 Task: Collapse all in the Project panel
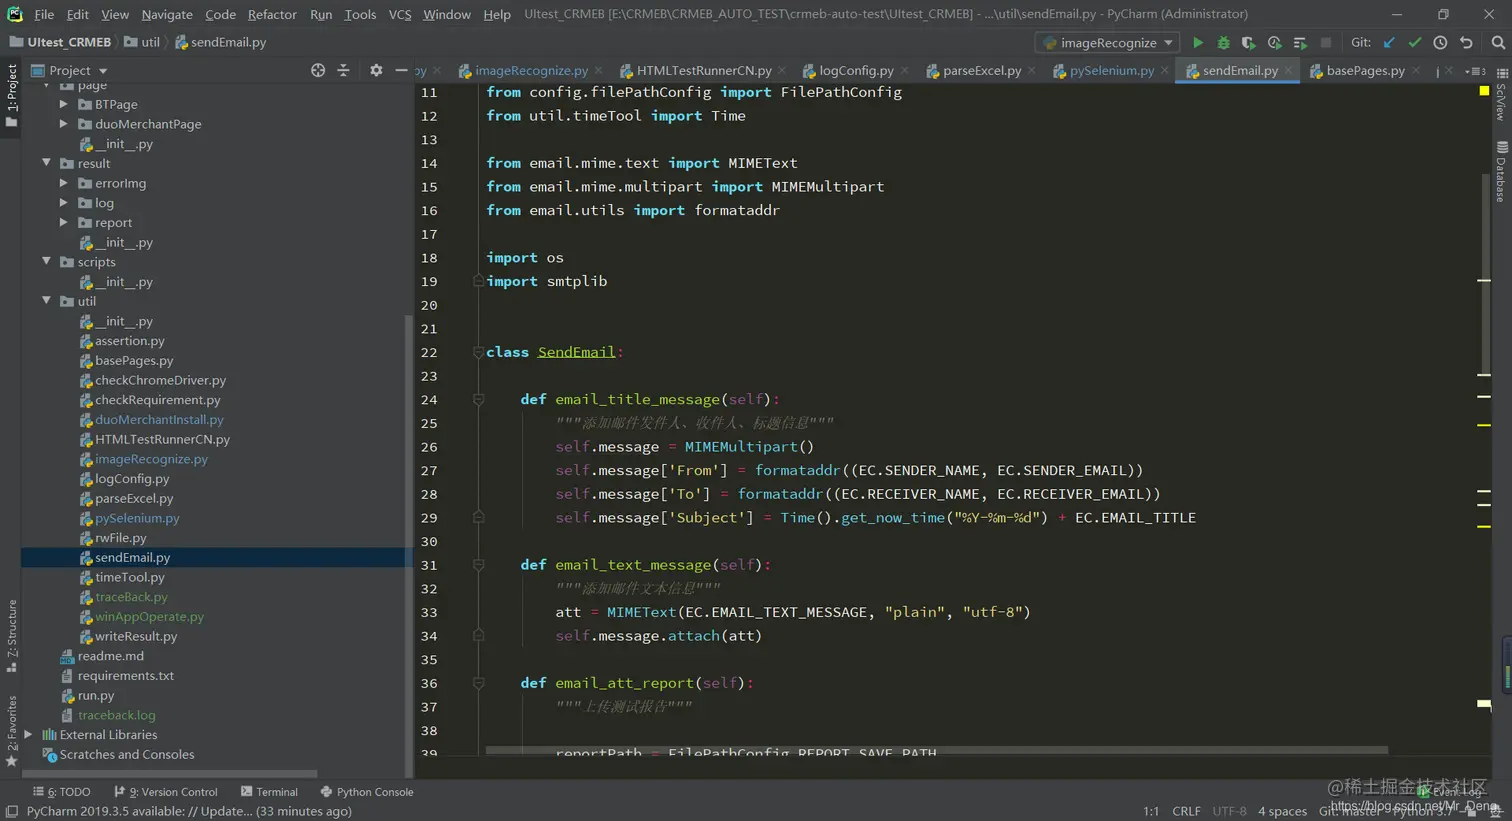(x=343, y=70)
